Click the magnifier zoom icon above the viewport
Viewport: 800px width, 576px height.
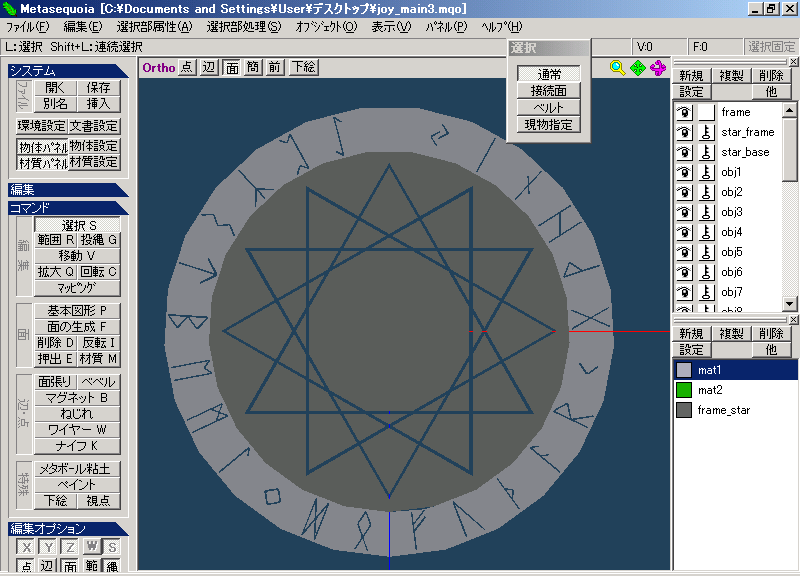coord(617,68)
